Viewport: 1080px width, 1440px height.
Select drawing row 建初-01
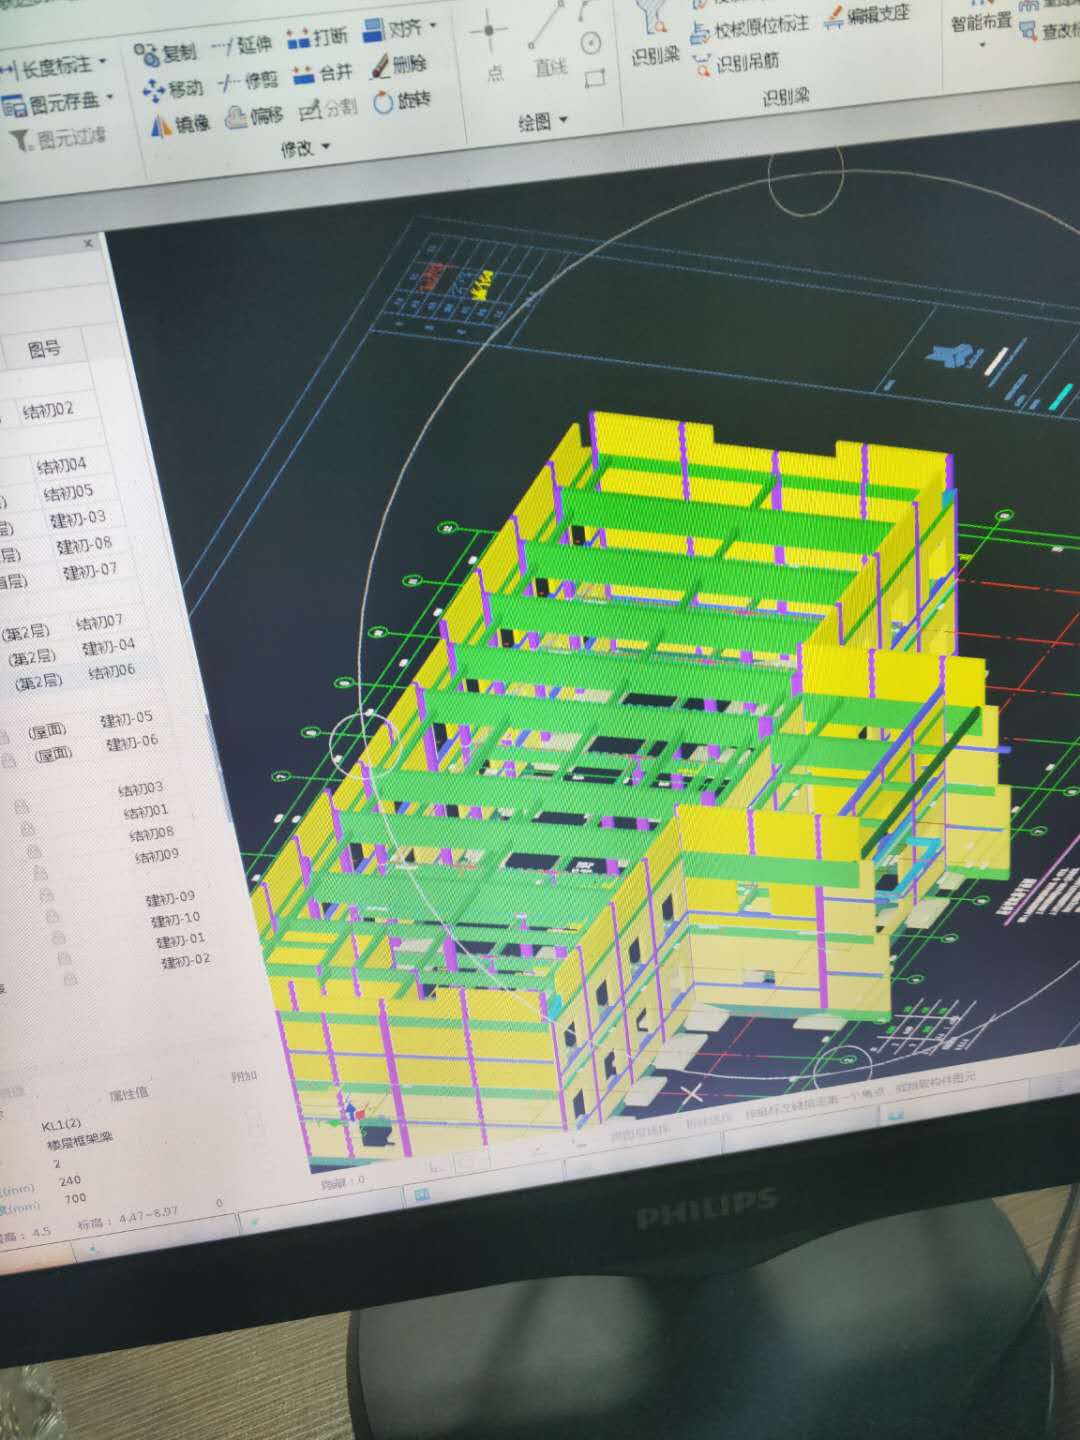pos(181,940)
